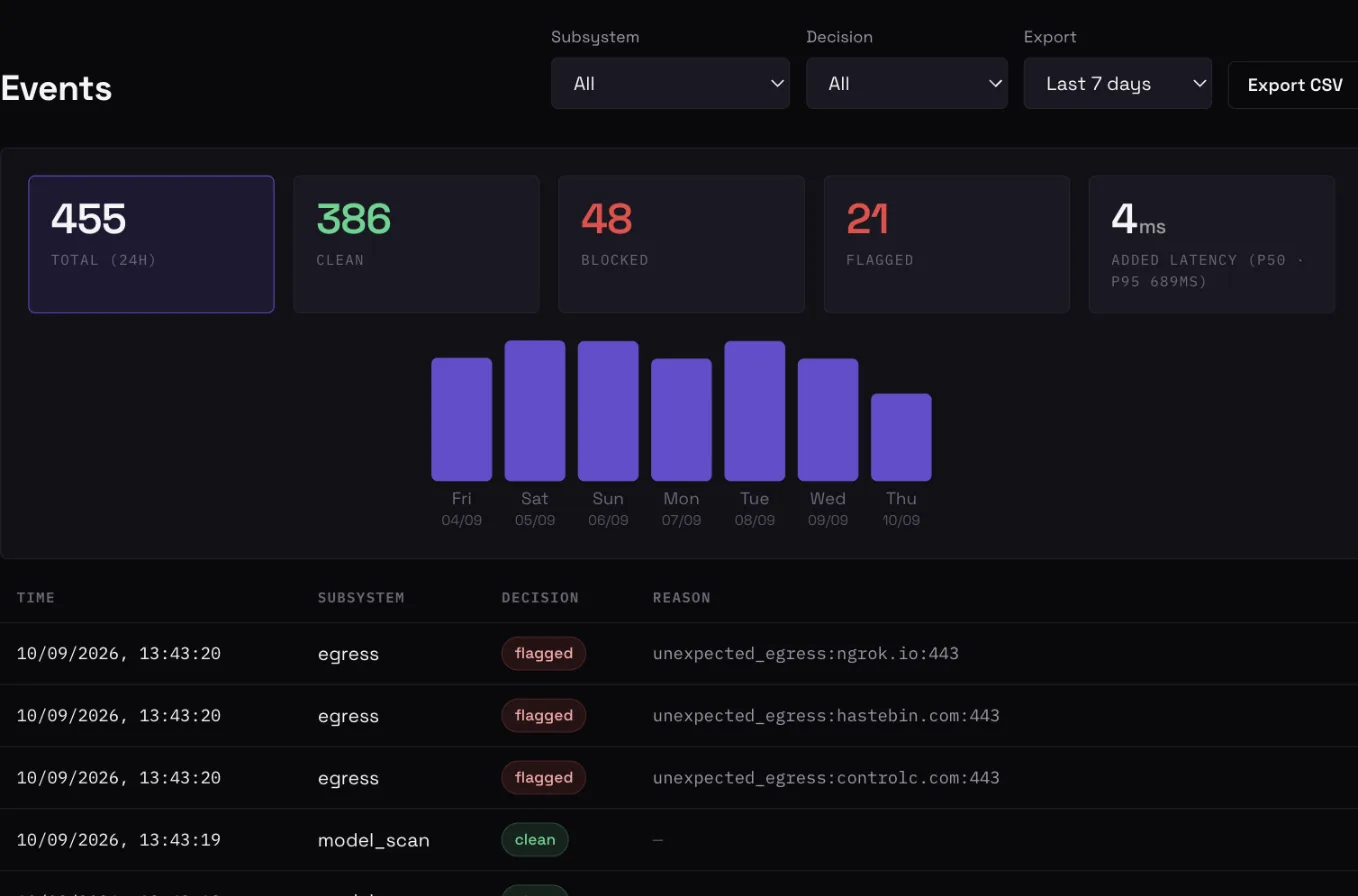Click the model_scan subsystem cell
Viewport: 1358px width, 896px height.
(x=374, y=840)
